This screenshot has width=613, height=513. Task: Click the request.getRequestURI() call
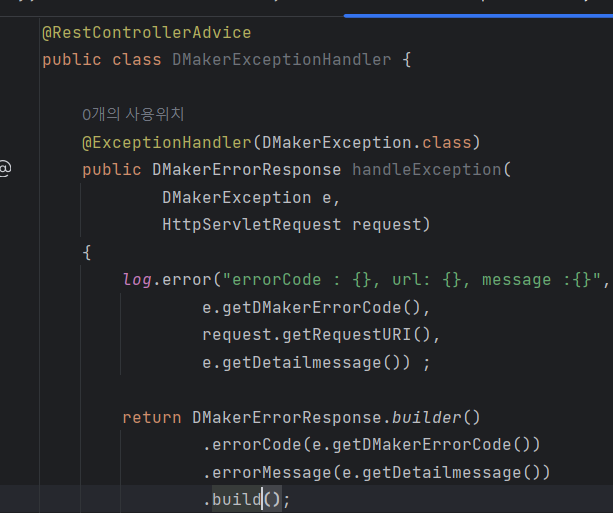tap(316, 335)
